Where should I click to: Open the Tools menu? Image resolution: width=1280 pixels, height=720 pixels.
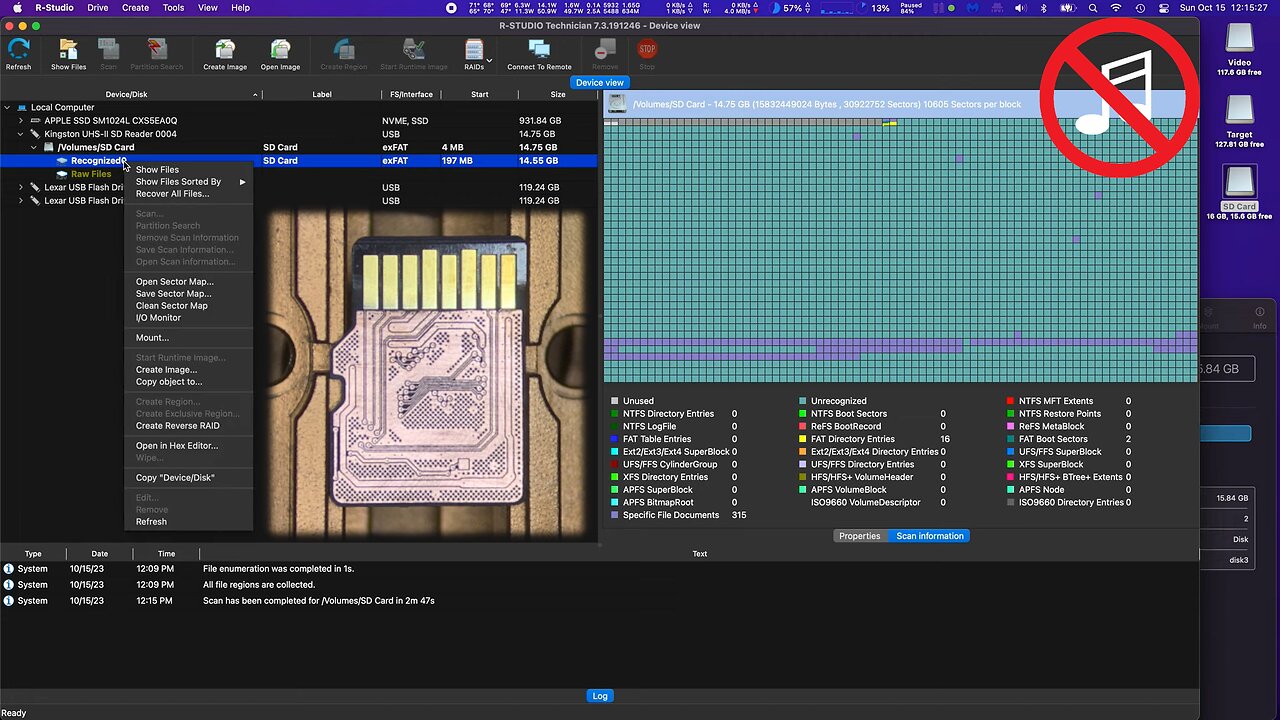[173, 7]
